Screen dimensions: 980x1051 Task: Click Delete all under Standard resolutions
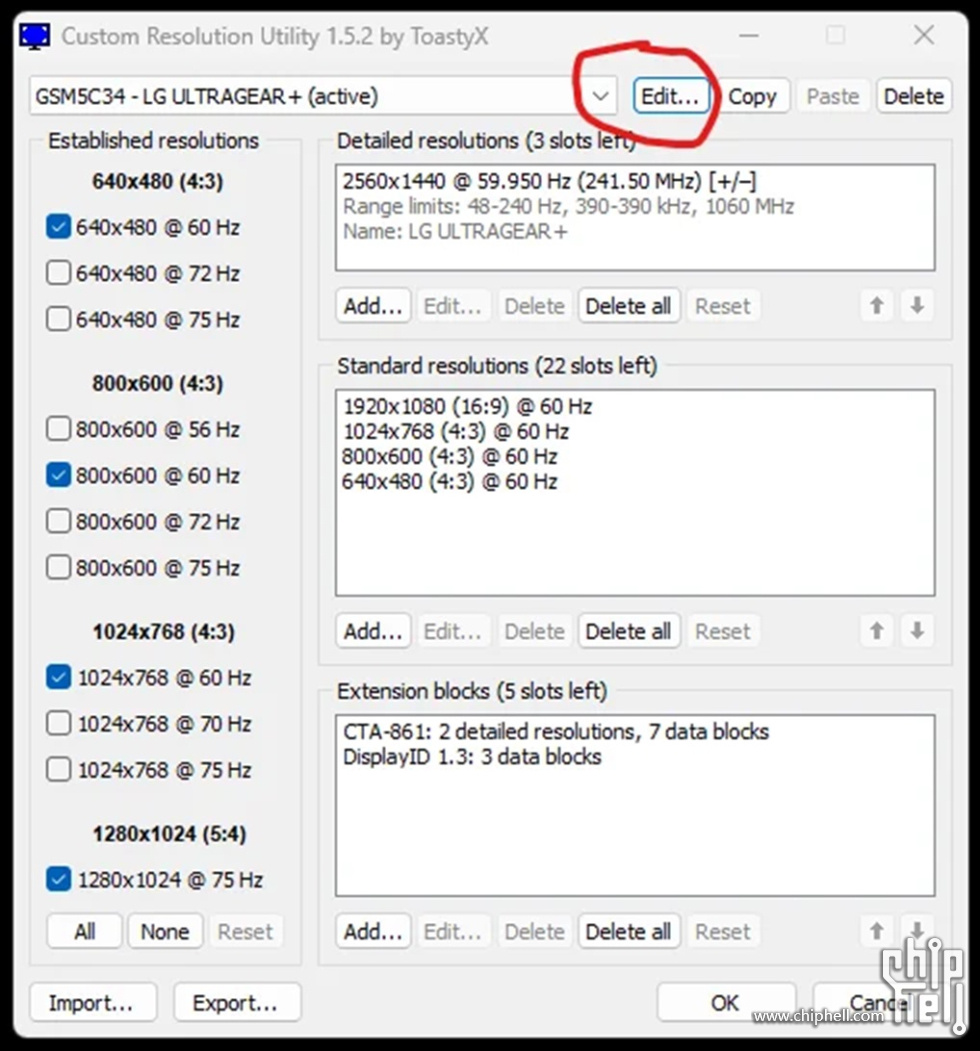click(x=628, y=631)
